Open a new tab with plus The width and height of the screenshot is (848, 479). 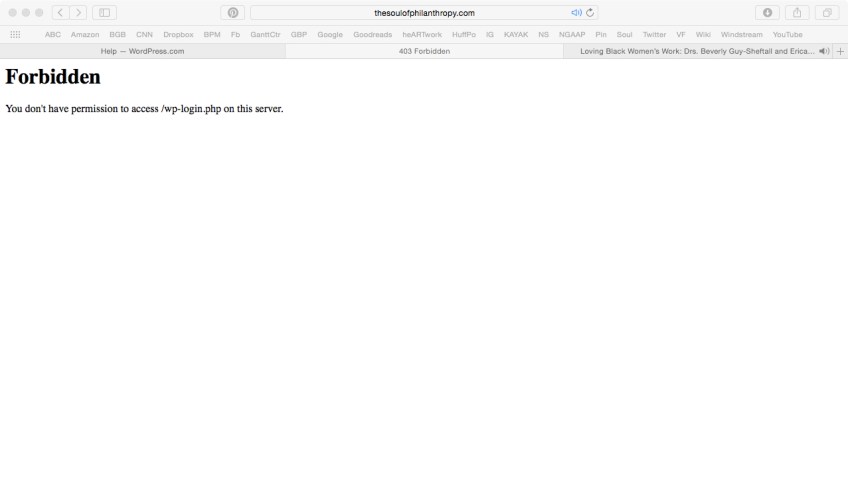click(x=840, y=51)
